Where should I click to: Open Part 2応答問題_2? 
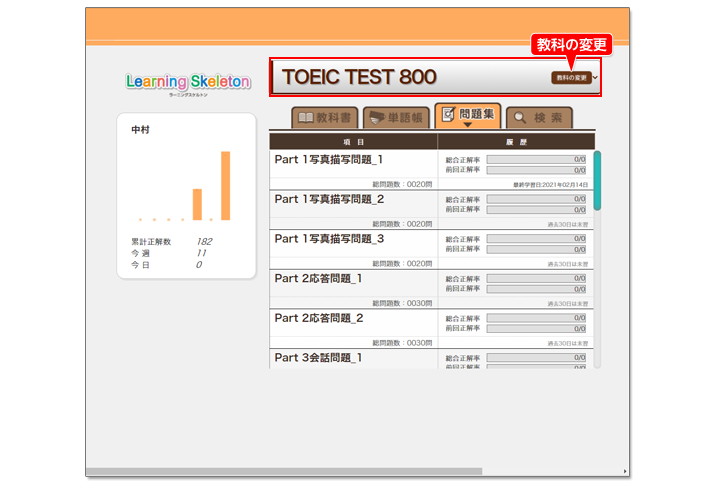click(319, 318)
